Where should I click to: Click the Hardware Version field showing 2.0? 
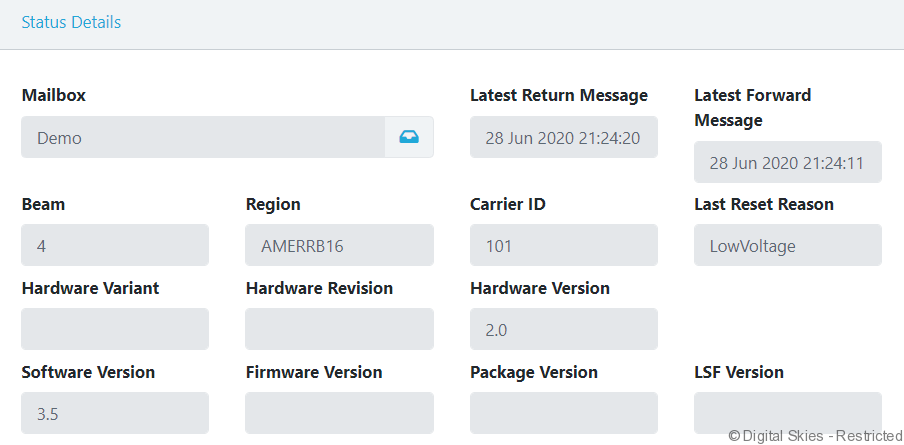click(x=564, y=329)
